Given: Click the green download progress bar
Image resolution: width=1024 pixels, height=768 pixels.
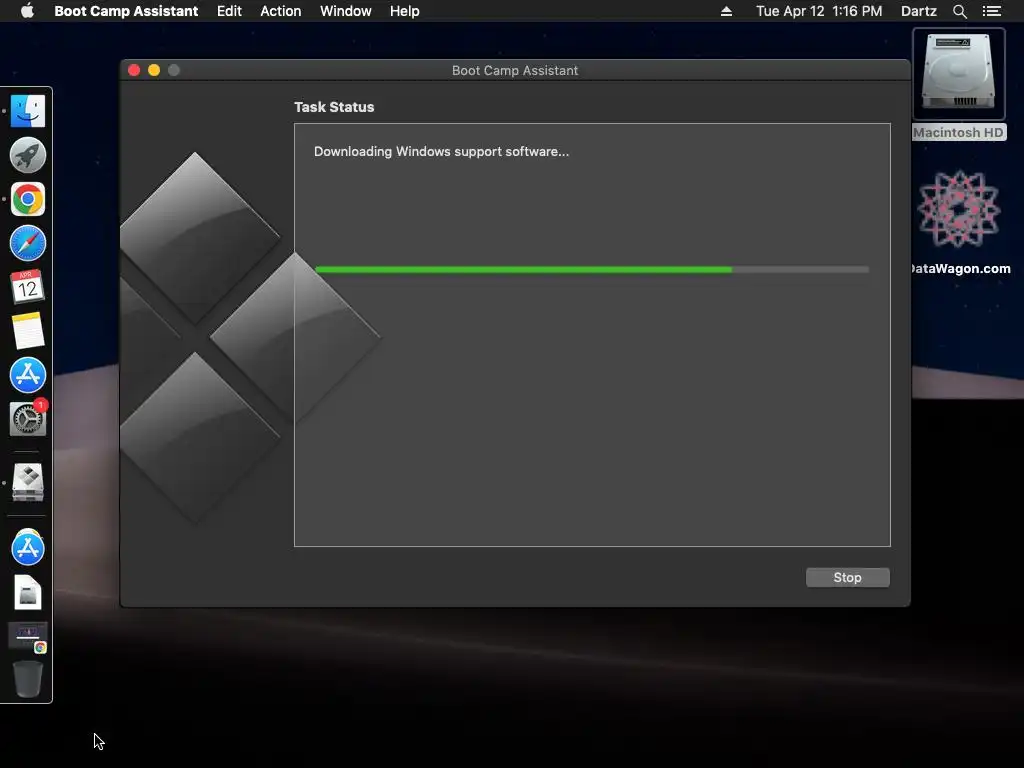Looking at the screenshot, I should click(592, 269).
